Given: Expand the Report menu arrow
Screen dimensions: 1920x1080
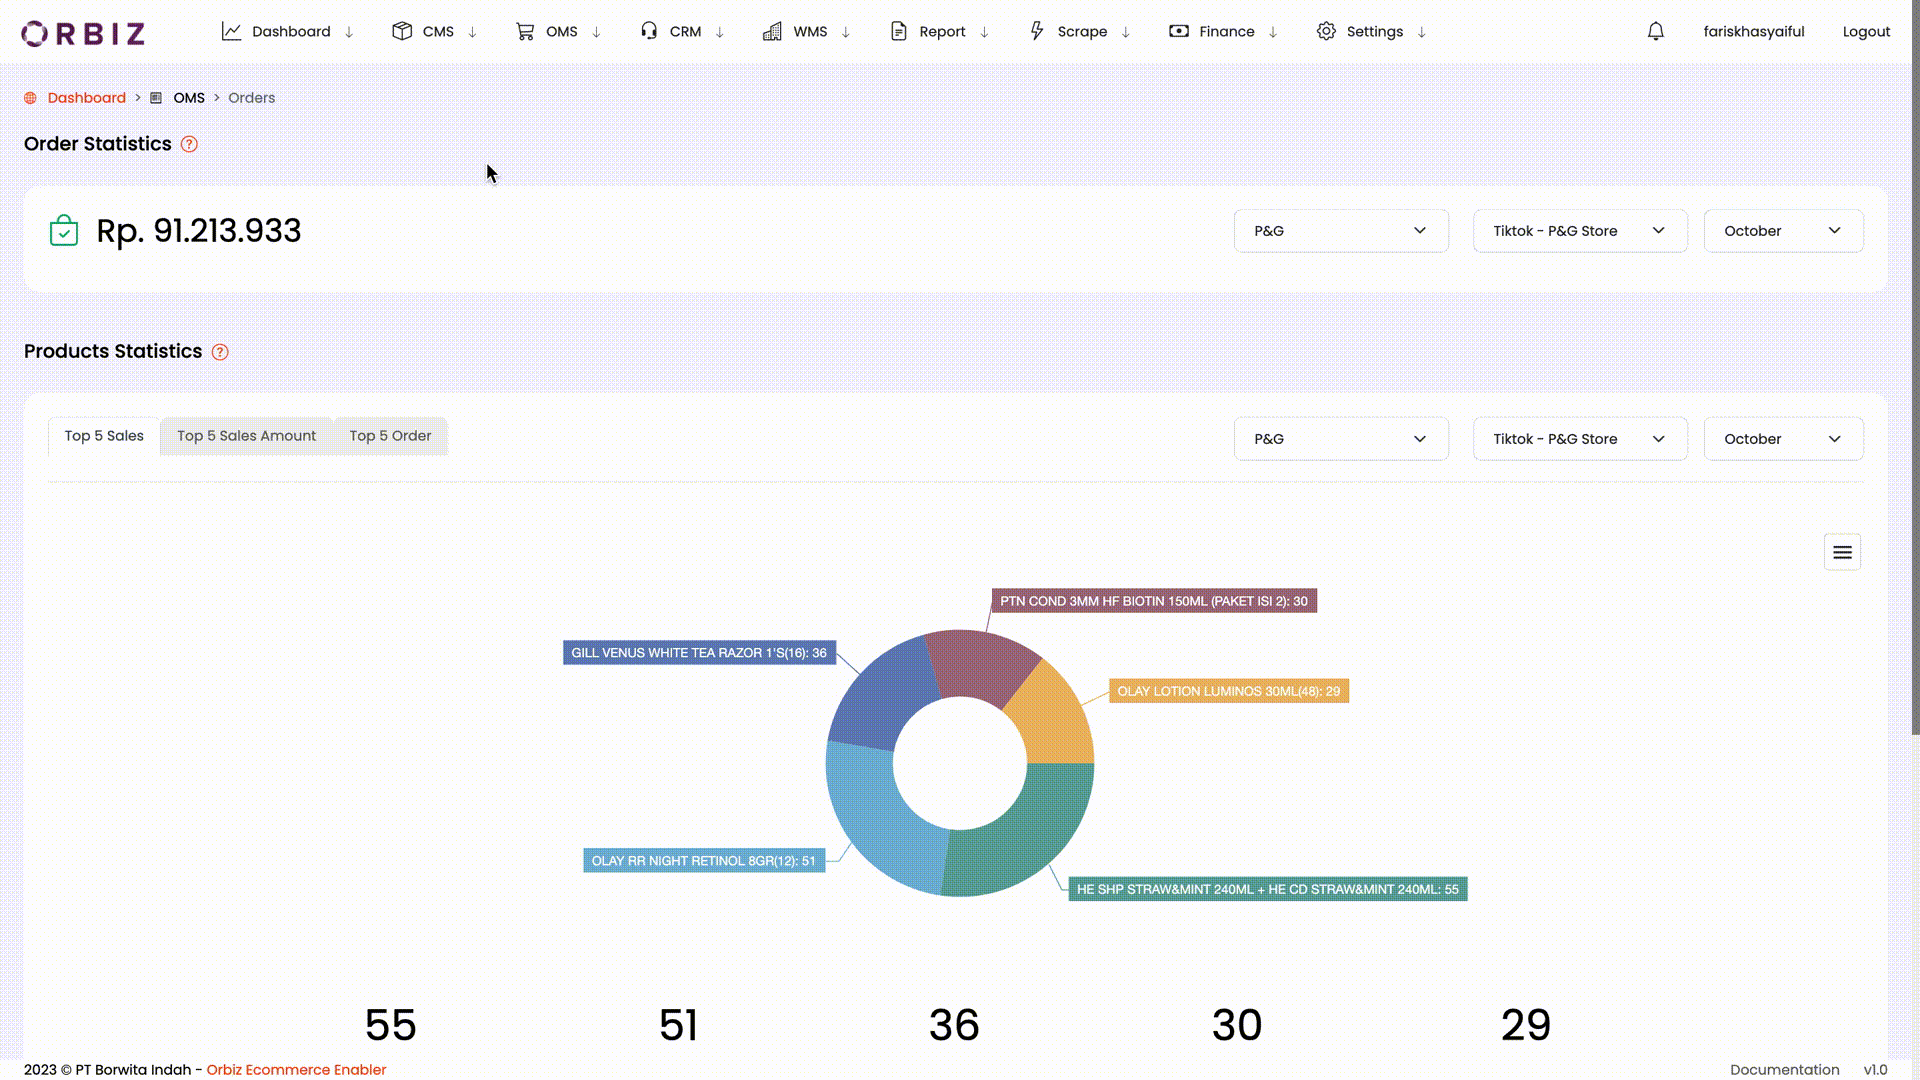Looking at the screenshot, I should [984, 32].
